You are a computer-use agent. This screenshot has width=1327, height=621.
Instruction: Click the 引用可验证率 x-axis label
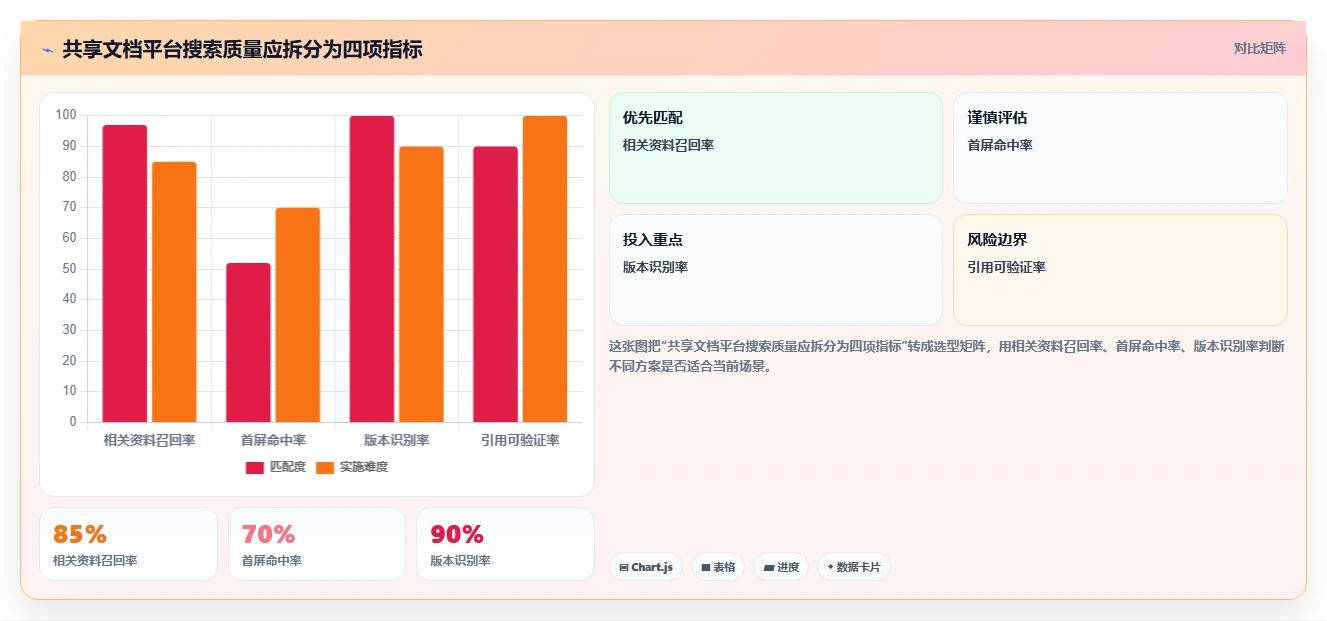click(x=520, y=440)
